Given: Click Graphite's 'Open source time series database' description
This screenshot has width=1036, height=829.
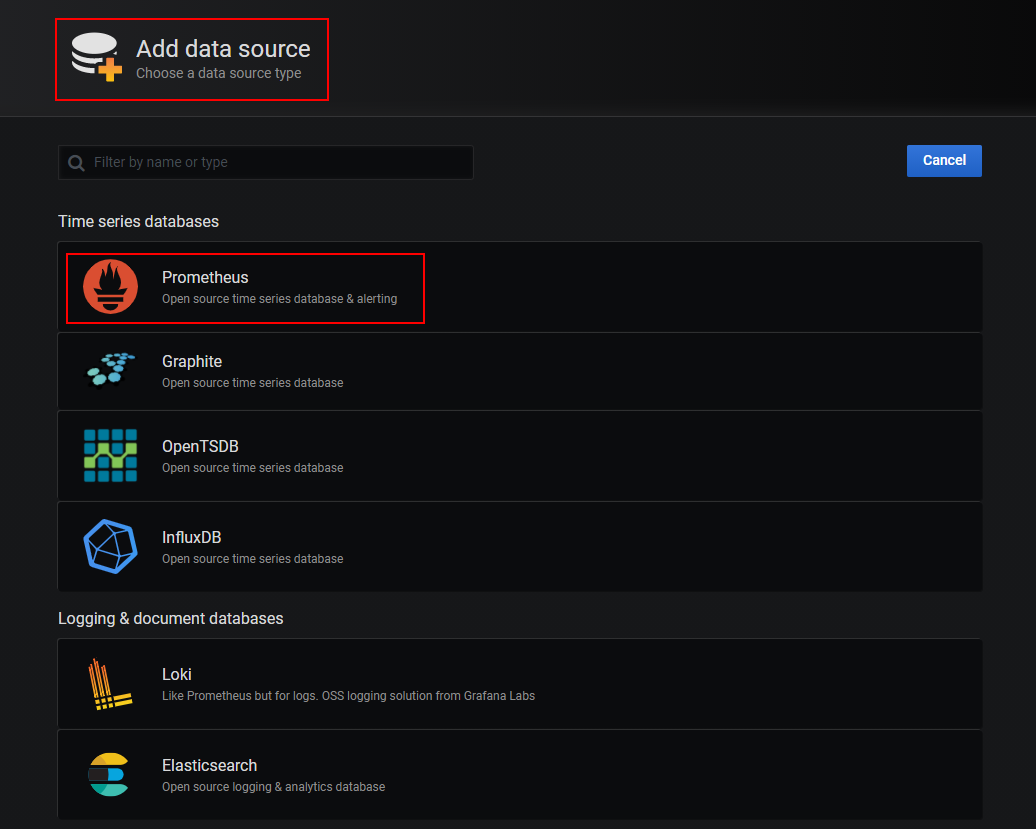Looking at the screenshot, I should tap(252, 383).
